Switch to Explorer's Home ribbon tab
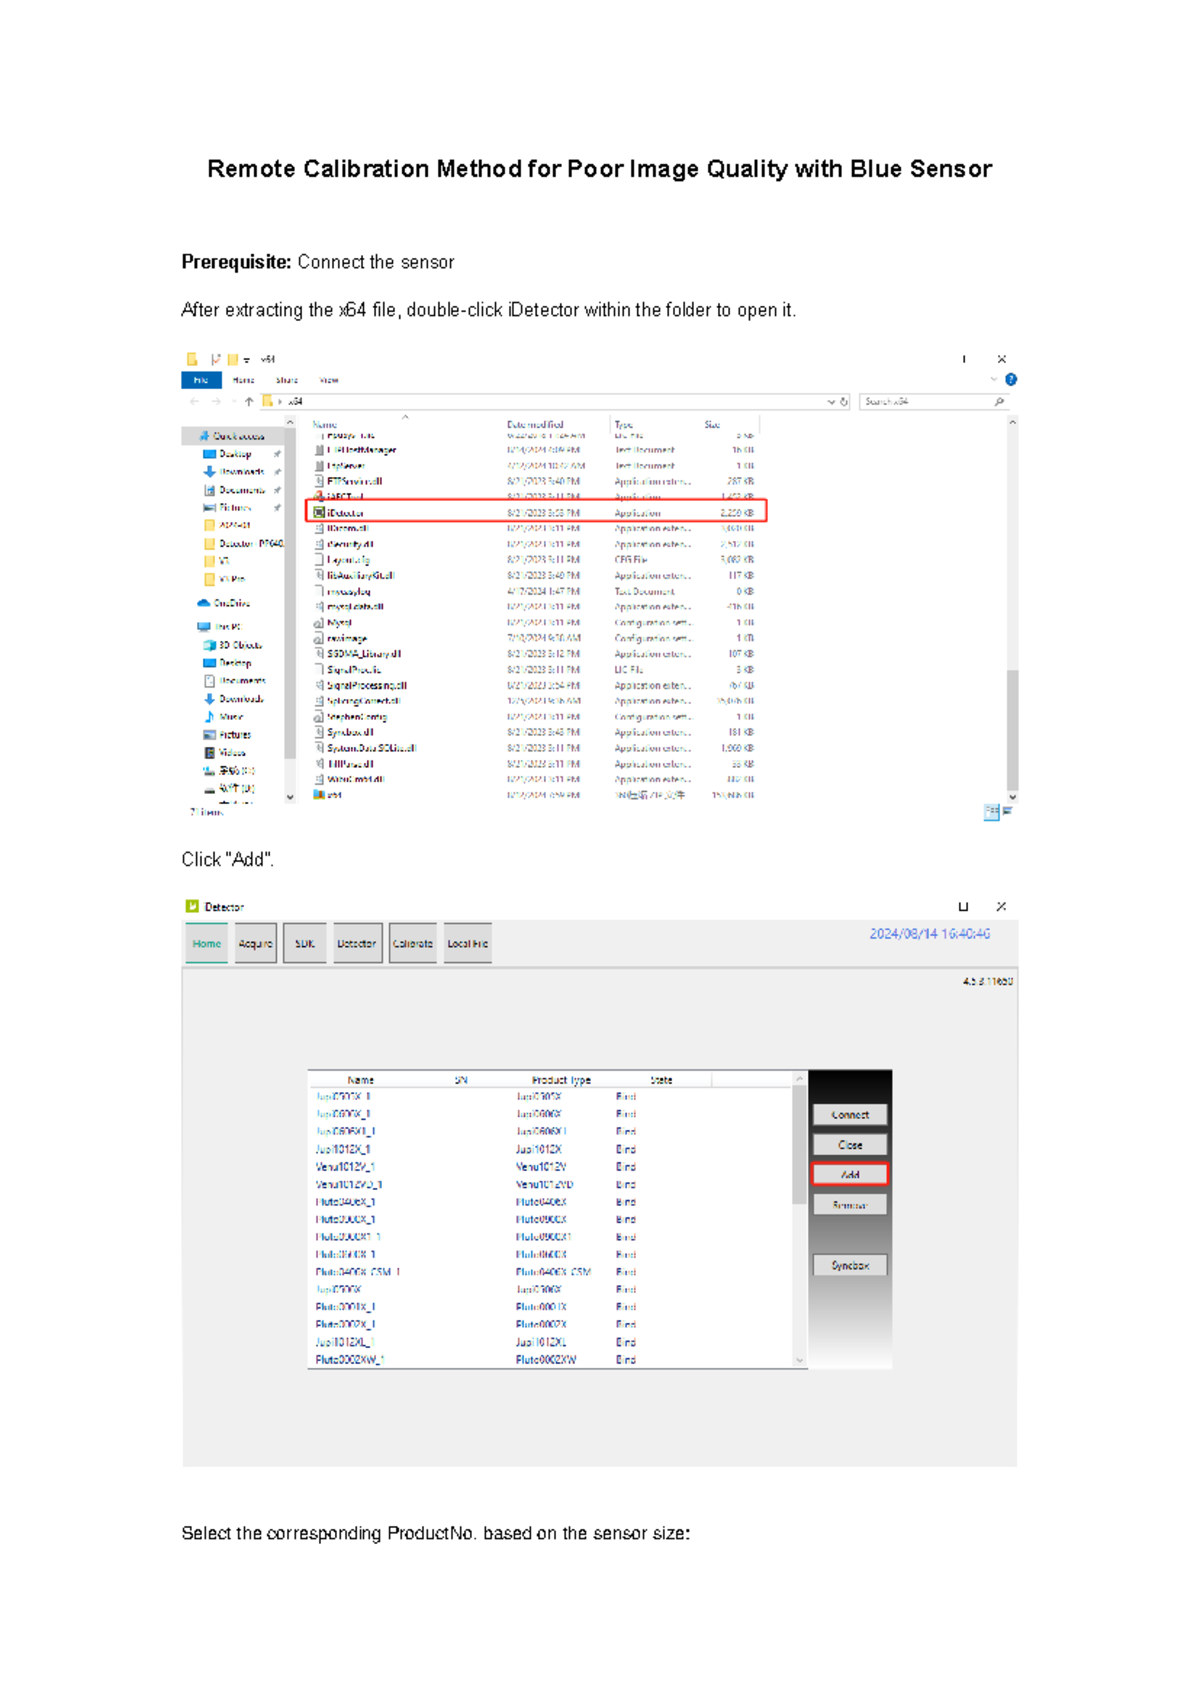This screenshot has height=1696, width=1200. [x=244, y=380]
